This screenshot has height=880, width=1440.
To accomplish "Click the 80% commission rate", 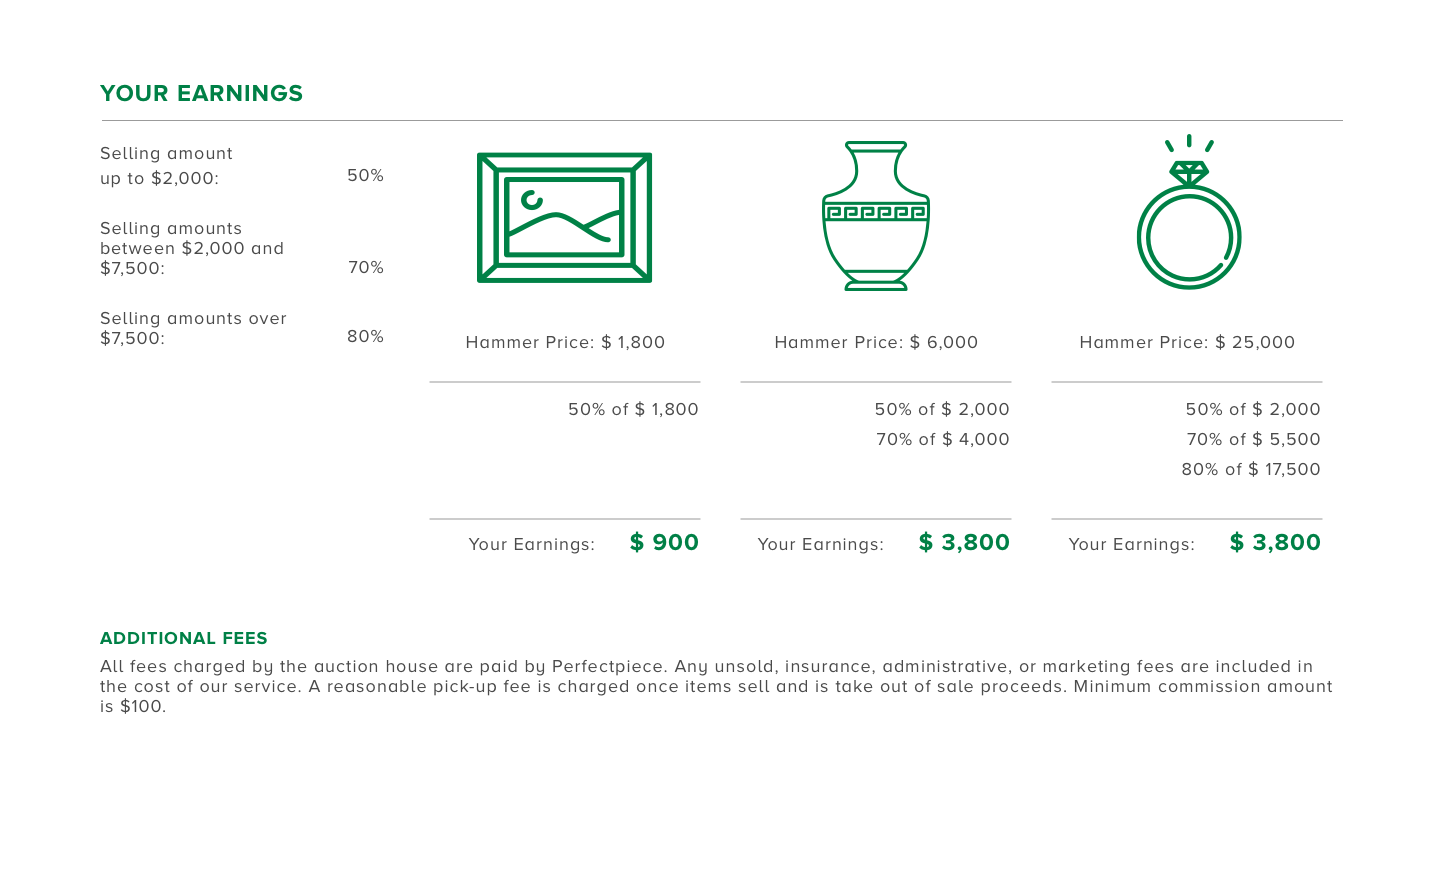I will 365,336.
